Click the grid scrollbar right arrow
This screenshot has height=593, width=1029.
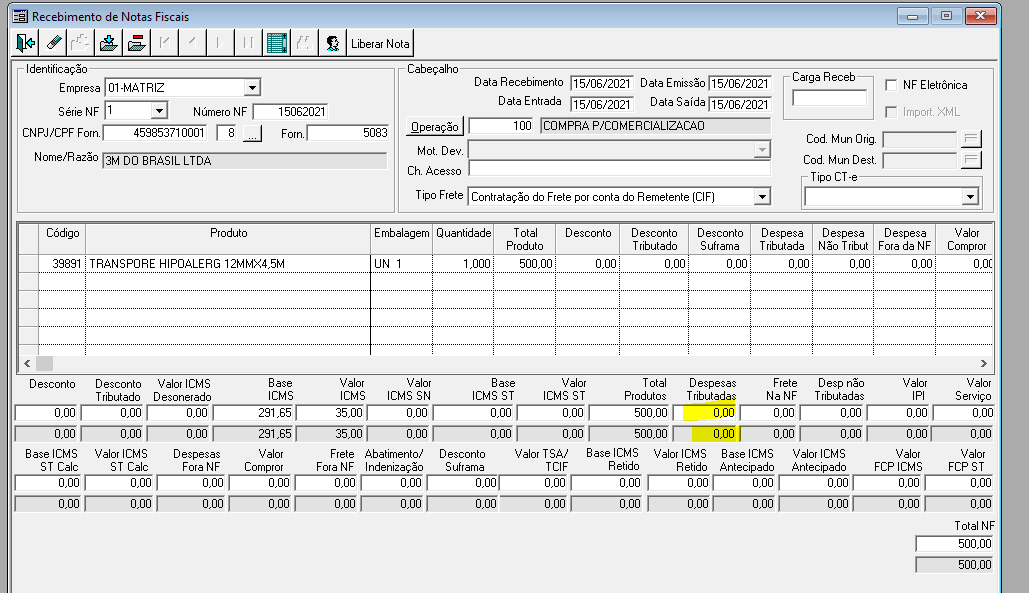click(x=984, y=363)
